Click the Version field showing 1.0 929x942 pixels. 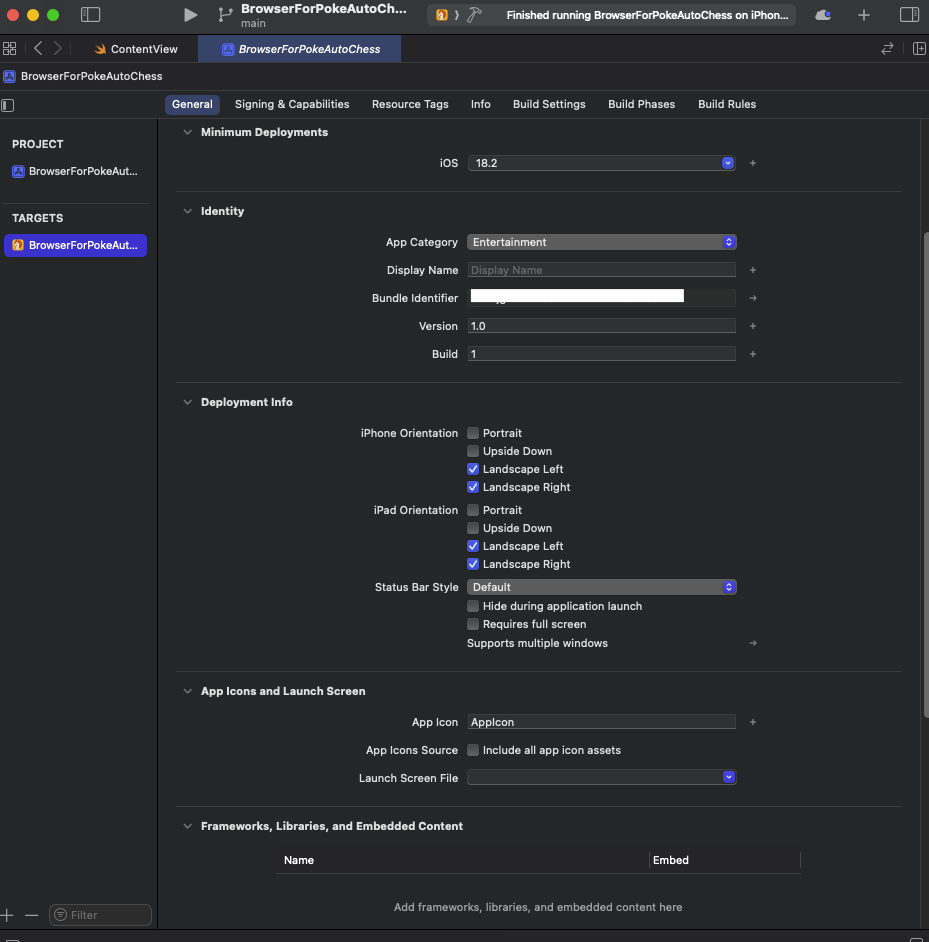click(x=602, y=326)
